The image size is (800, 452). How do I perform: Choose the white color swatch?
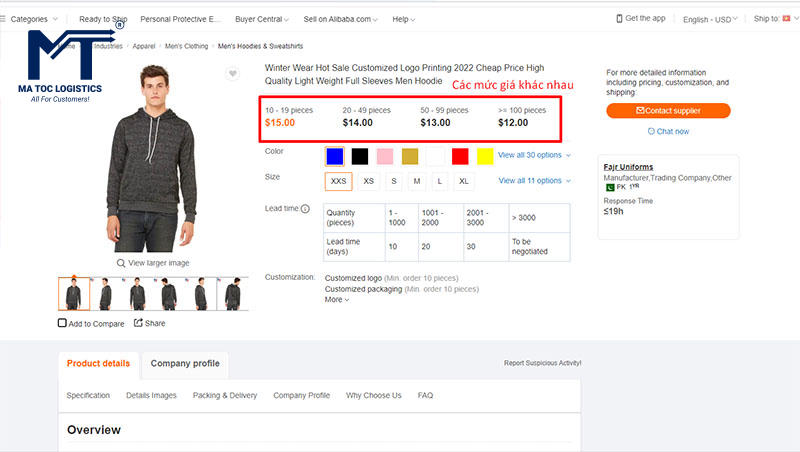435,156
